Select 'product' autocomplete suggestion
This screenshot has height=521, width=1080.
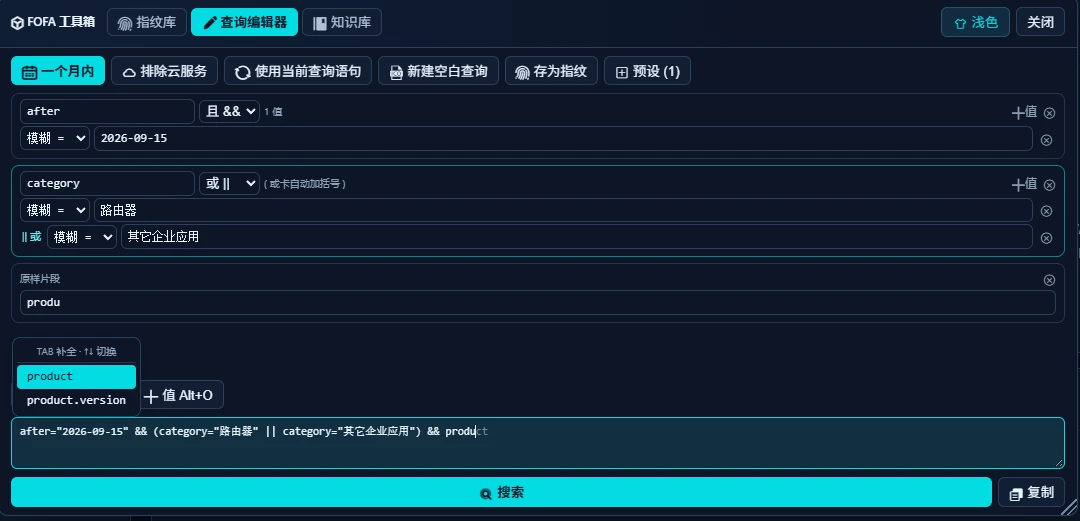click(x=76, y=376)
